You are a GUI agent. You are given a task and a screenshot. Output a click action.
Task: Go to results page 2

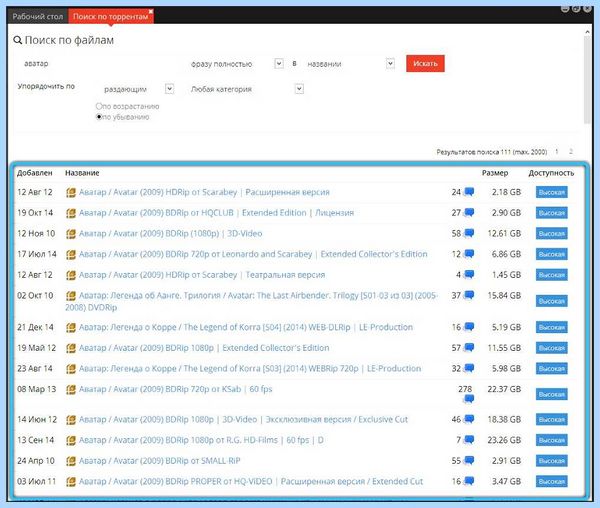tap(571, 151)
